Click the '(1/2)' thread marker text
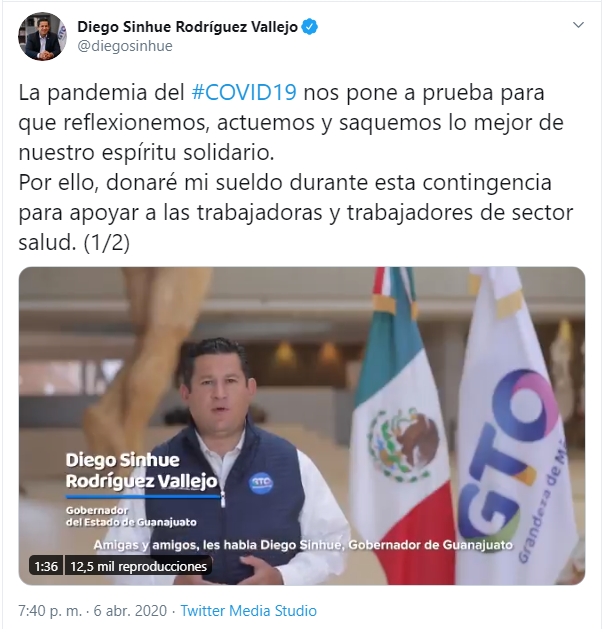The height and width of the screenshot is (629, 613). point(107,242)
